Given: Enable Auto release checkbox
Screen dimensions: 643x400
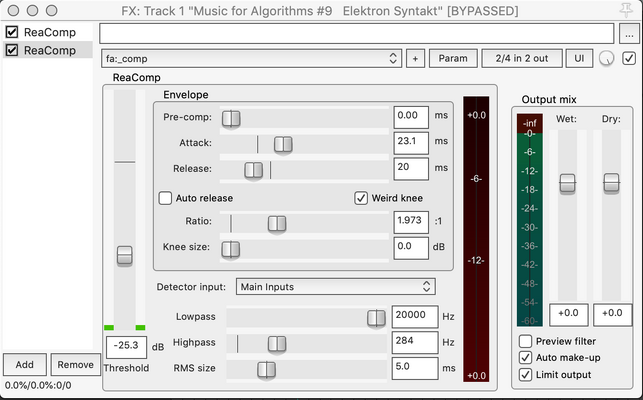Looking at the screenshot, I should click(x=165, y=198).
